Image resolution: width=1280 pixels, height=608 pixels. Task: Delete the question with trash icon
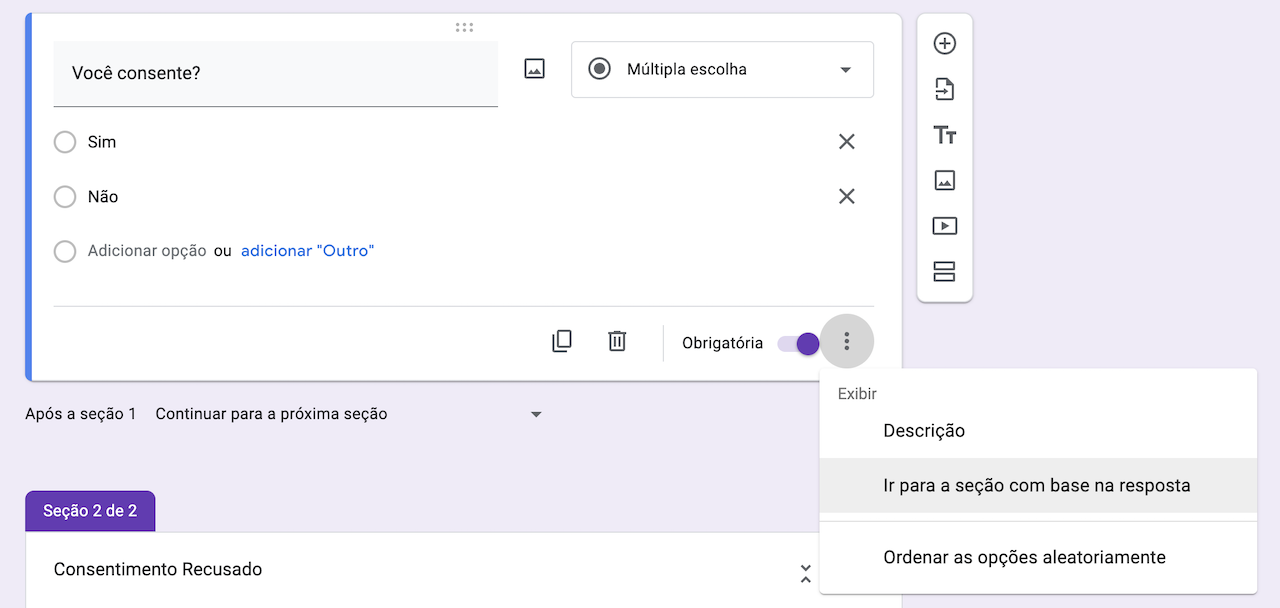coord(617,342)
